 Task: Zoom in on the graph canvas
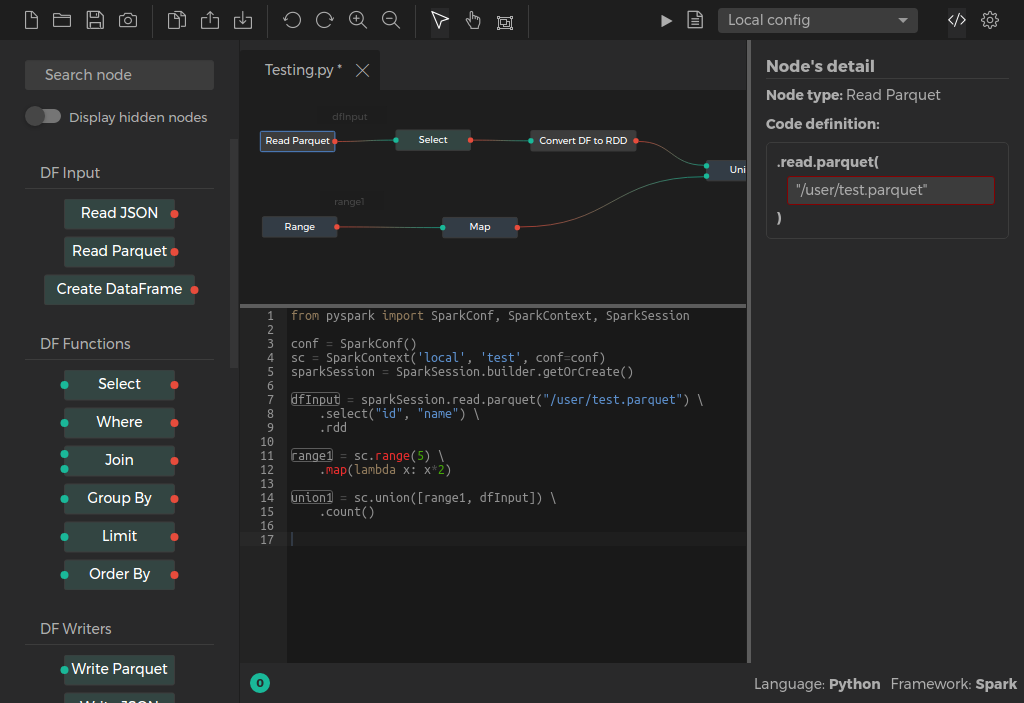pyautogui.click(x=358, y=20)
